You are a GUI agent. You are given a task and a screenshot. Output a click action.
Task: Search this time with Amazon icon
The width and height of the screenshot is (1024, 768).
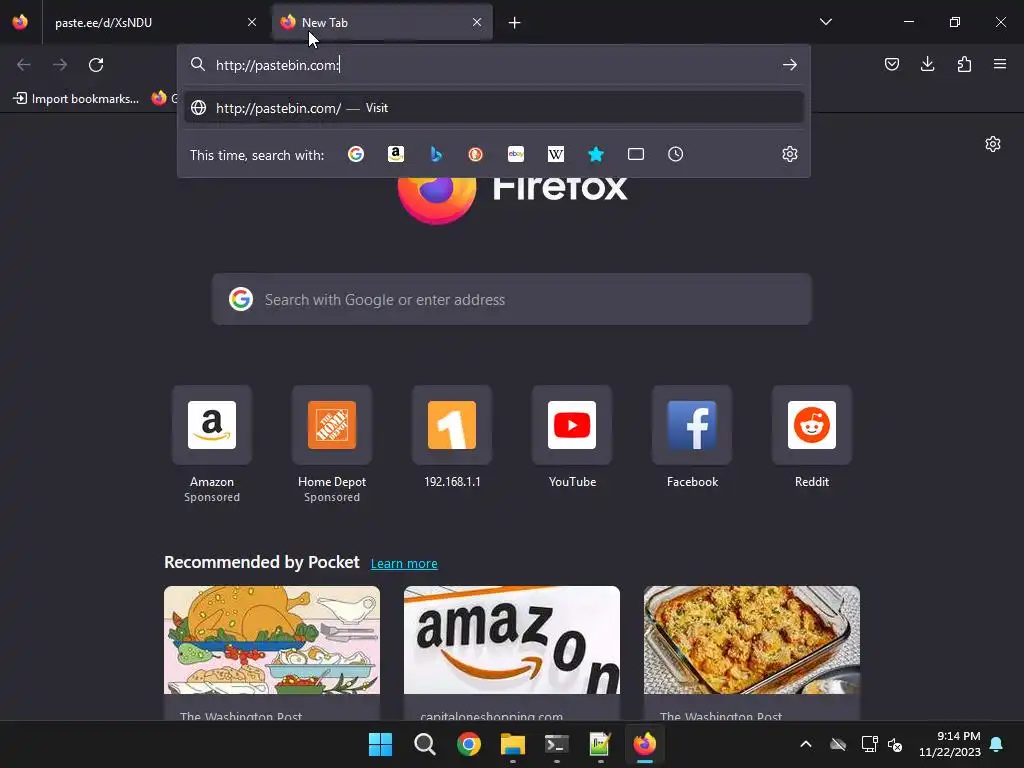(x=396, y=154)
